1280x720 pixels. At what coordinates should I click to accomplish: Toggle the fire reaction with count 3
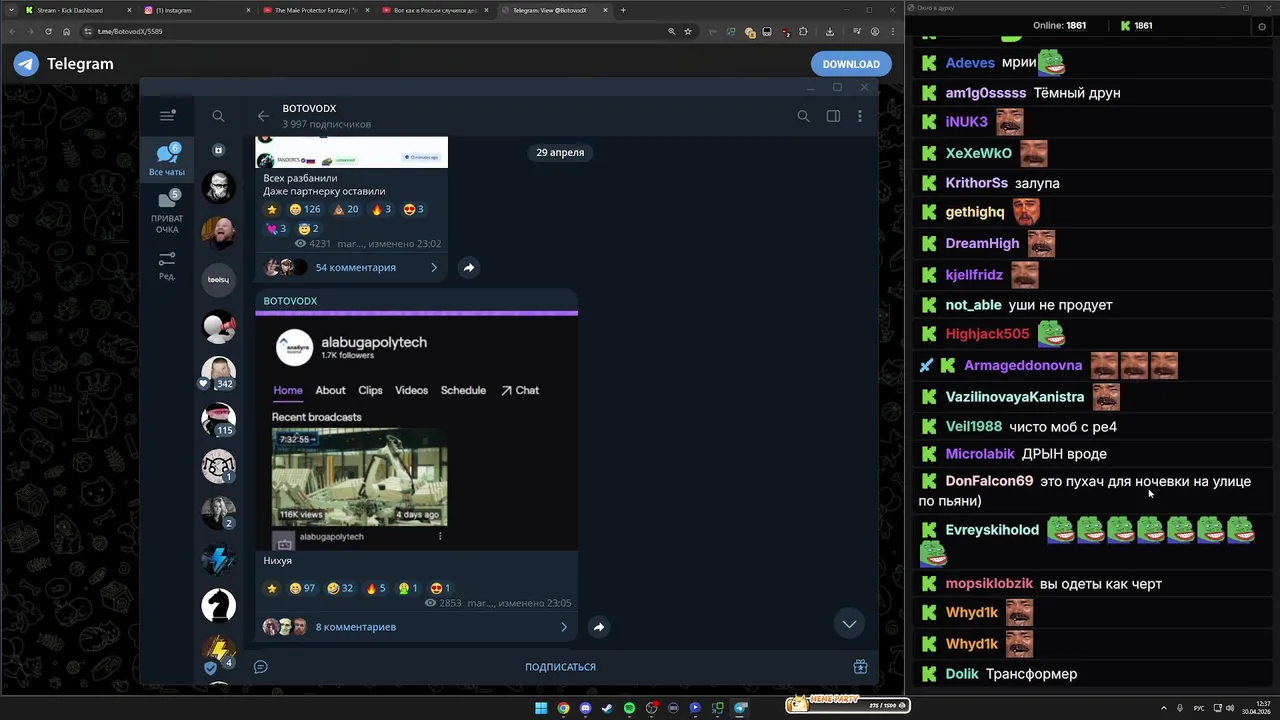pos(381,209)
